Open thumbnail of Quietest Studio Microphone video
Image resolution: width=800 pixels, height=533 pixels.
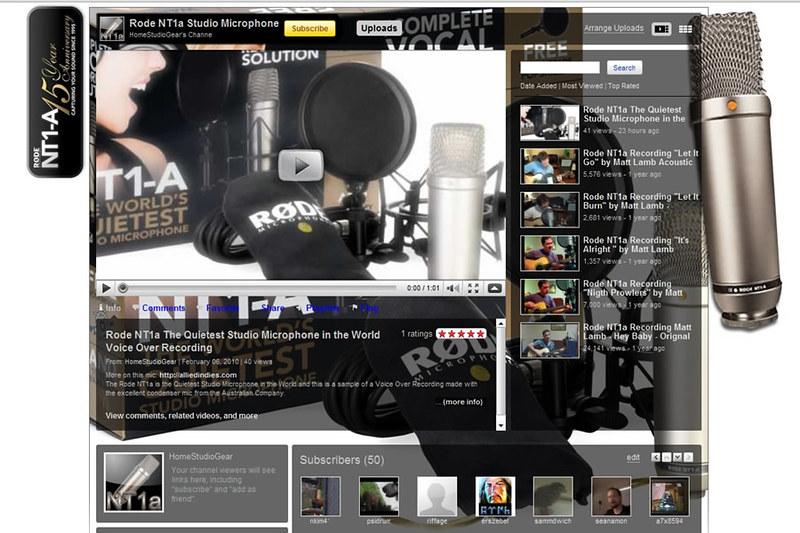pos(549,122)
